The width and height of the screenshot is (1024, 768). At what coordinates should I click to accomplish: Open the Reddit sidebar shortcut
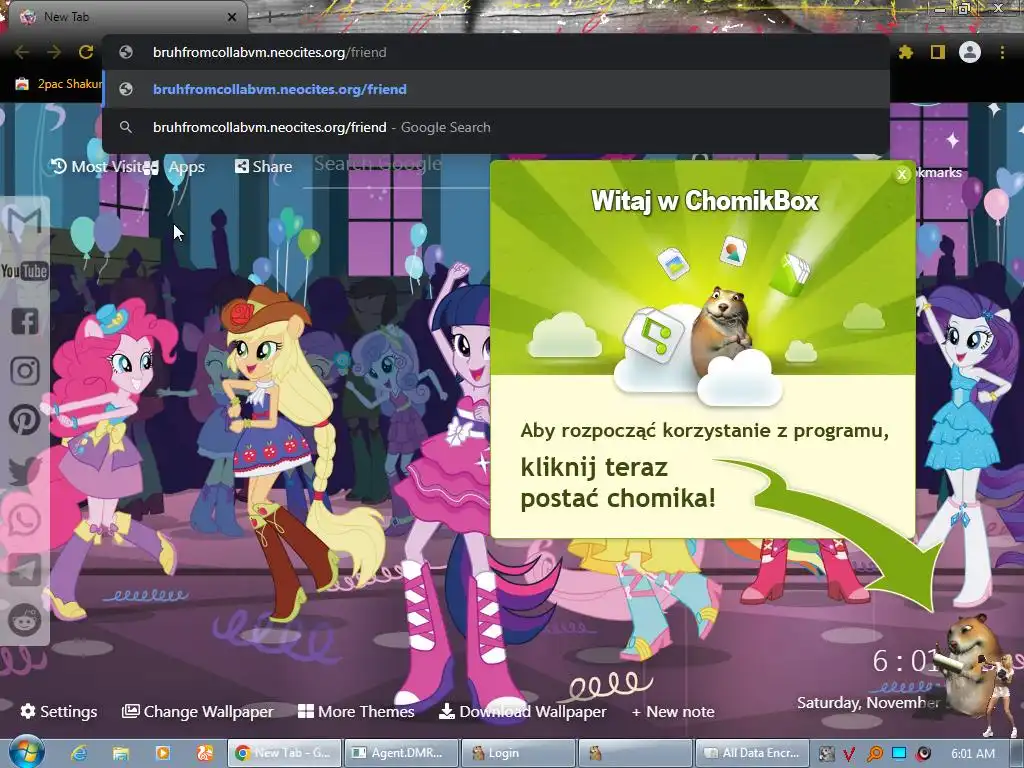point(25,619)
